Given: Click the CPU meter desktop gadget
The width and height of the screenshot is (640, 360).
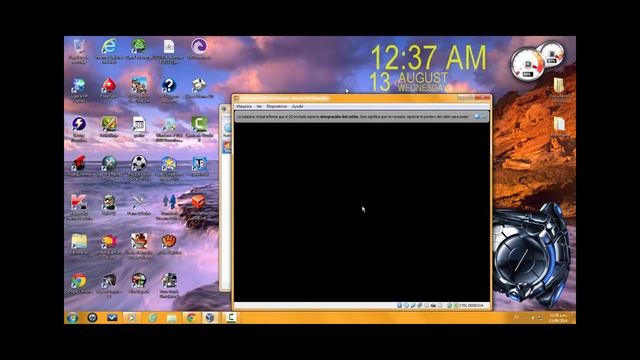Looking at the screenshot, I should (528, 64).
